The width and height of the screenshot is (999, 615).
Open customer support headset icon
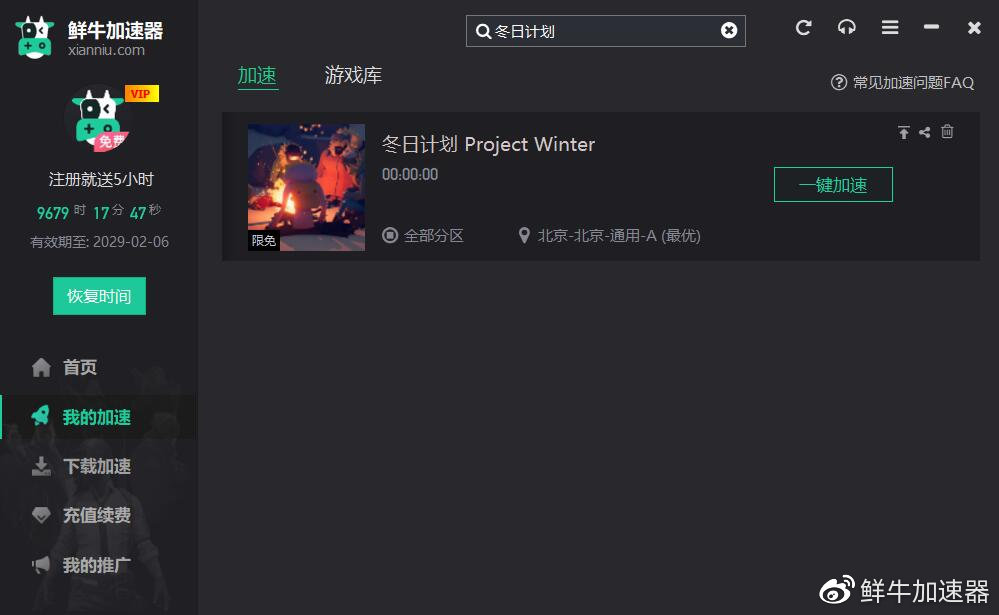pyautogui.click(x=846, y=27)
